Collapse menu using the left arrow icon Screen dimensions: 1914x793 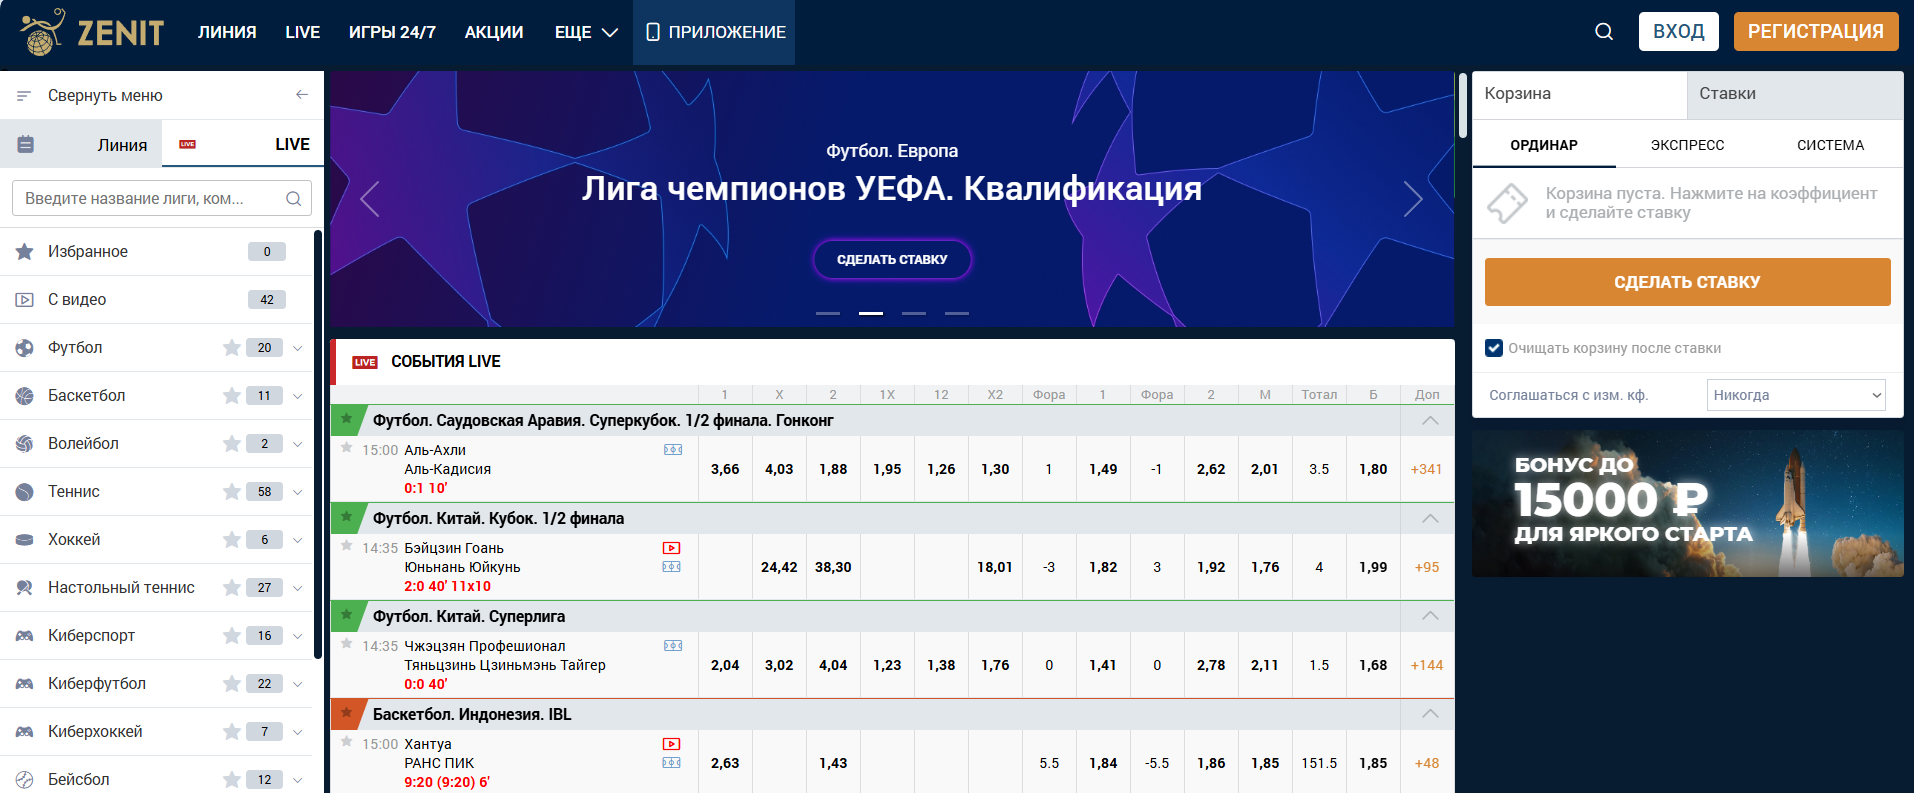pyautogui.click(x=302, y=95)
